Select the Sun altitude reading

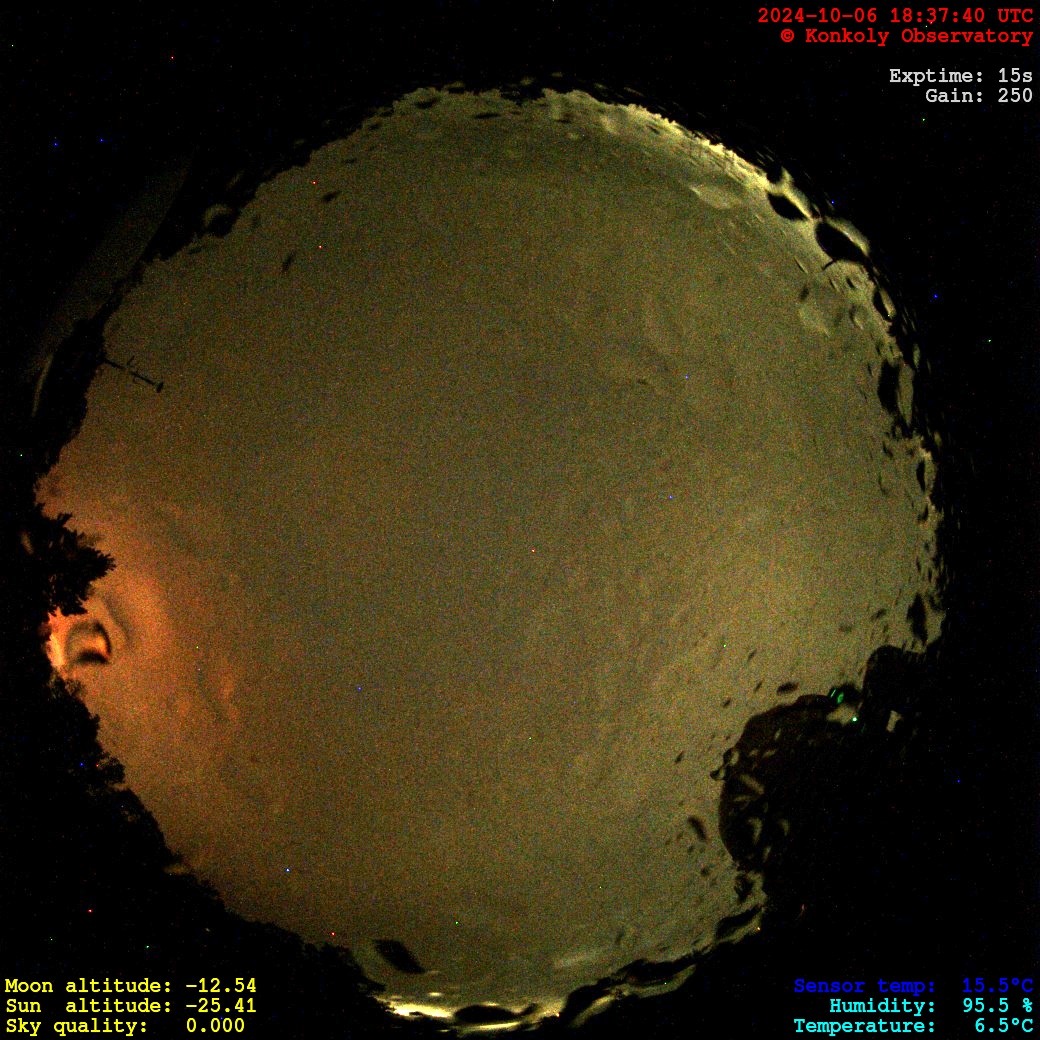pyautogui.click(x=130, y=1006)
